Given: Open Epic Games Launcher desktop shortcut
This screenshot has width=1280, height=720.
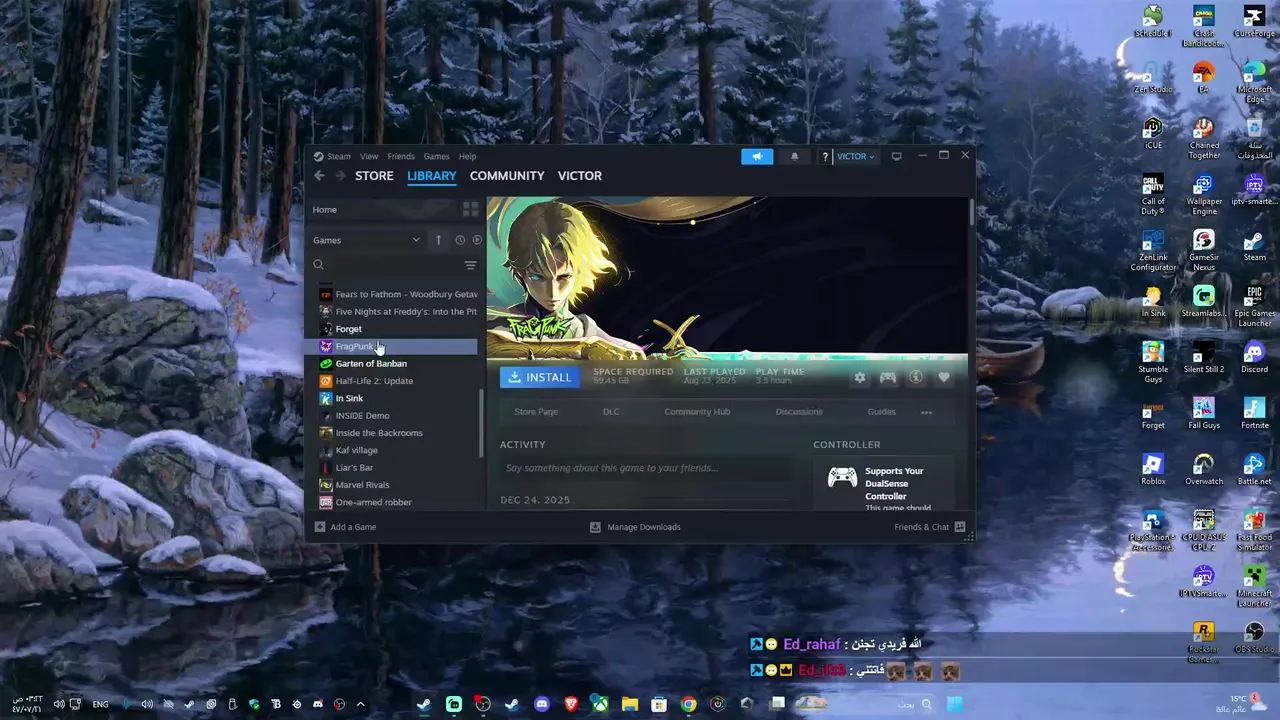Looking at the screenshot, I should coord(1254,307).
